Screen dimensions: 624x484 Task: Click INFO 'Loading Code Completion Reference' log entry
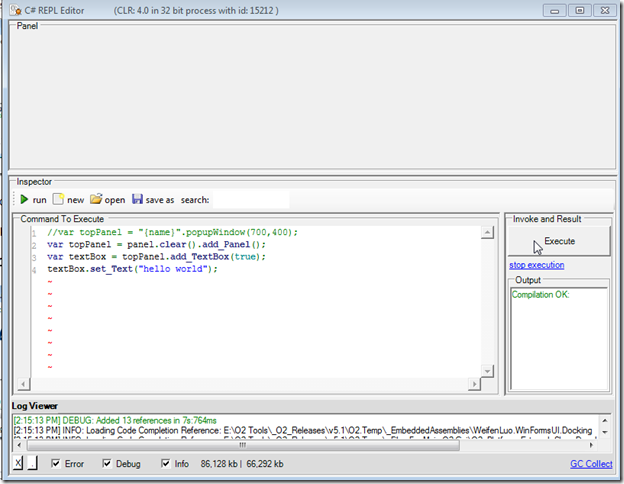point(303,430)
